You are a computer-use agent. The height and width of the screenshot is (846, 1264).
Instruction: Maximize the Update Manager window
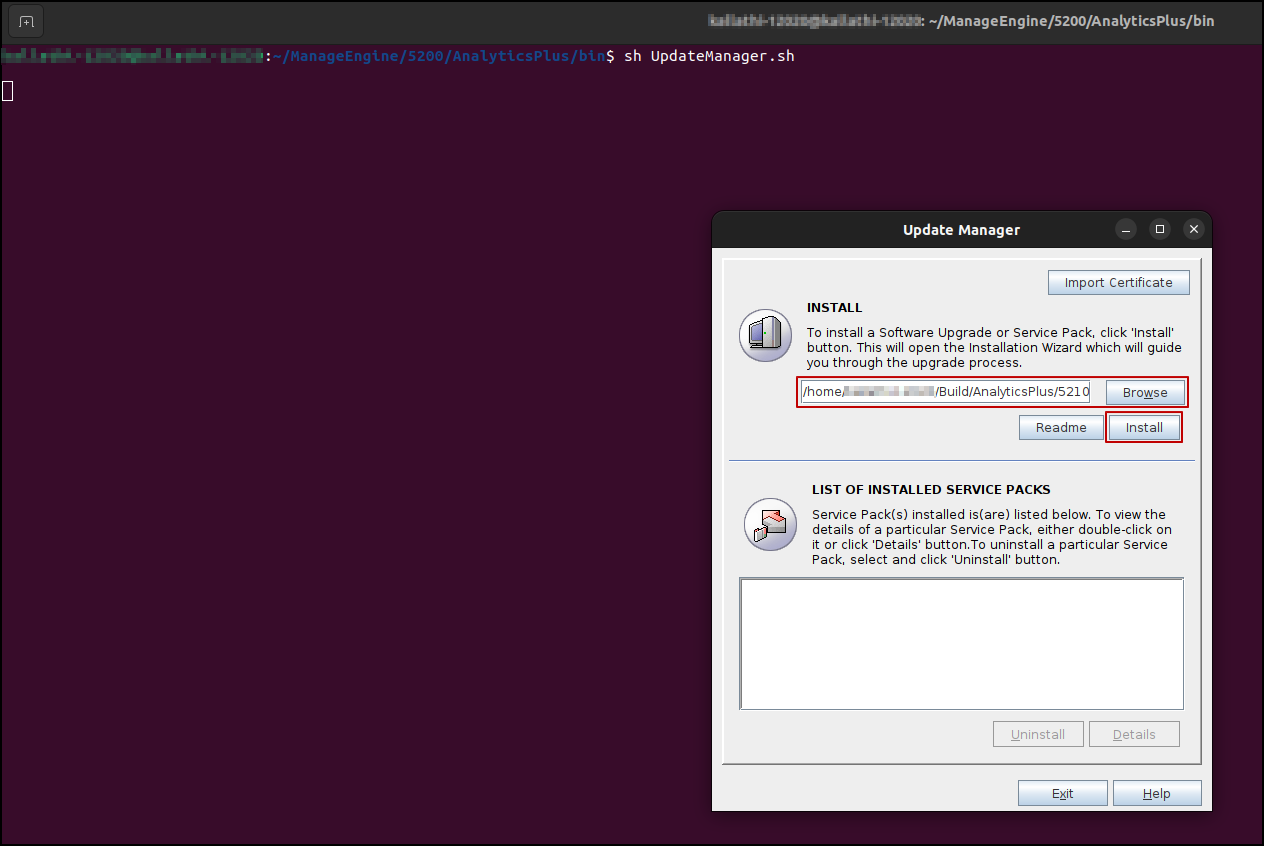1160,229
